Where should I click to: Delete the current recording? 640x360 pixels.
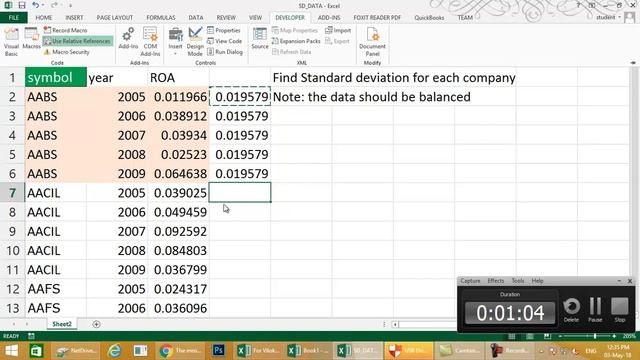click(571, 309)
